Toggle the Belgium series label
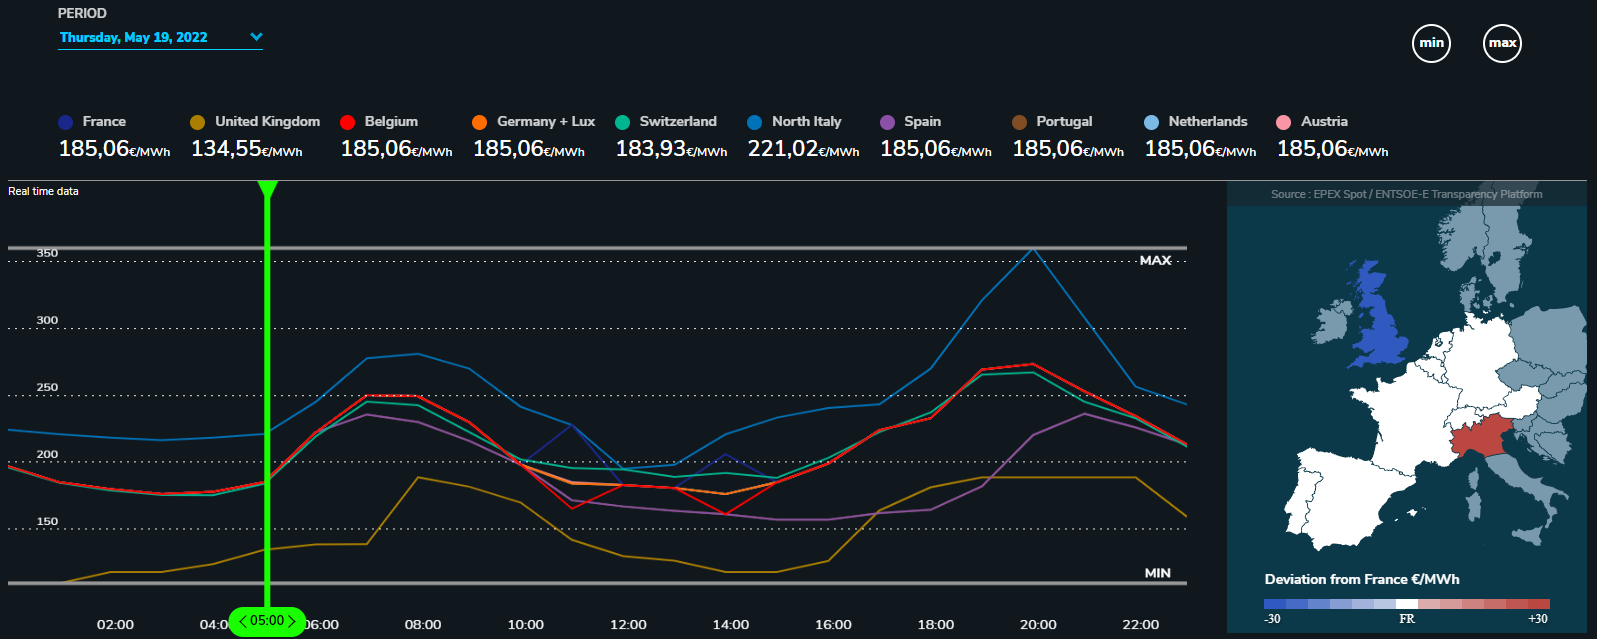 click(391, 121)
